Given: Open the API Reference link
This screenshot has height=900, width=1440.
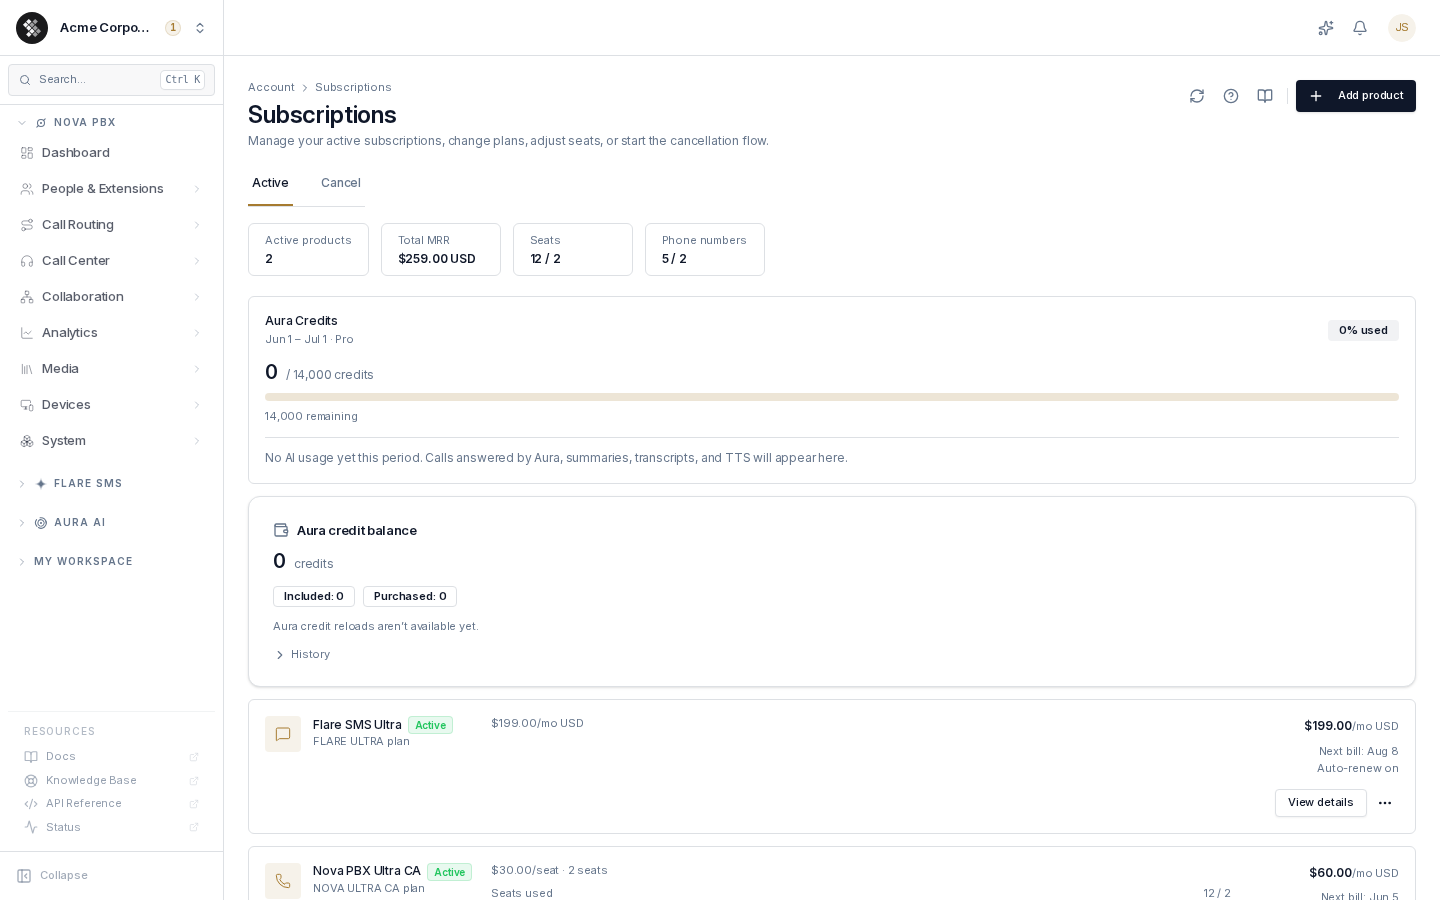Looking at the screenshot, I should pos(111,804).
